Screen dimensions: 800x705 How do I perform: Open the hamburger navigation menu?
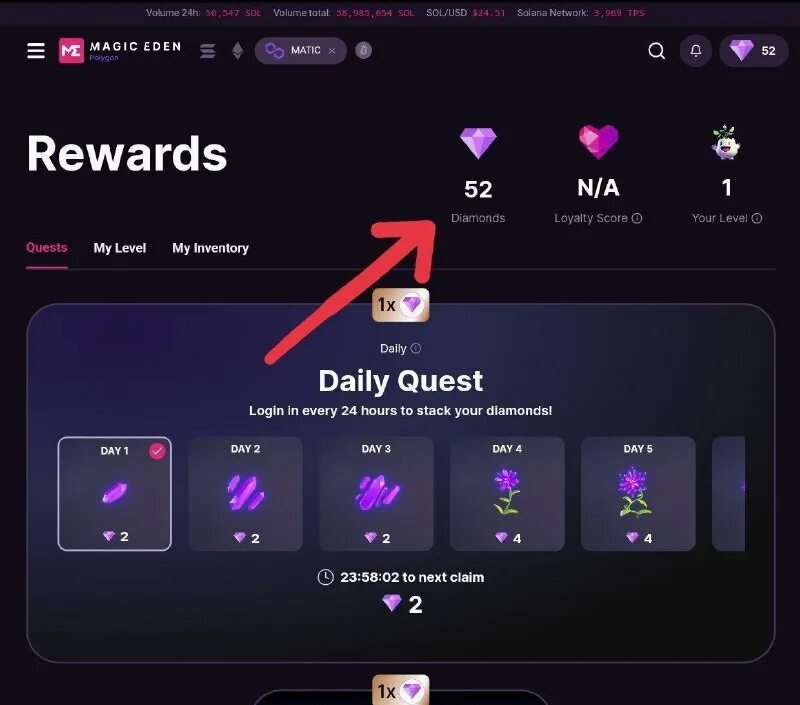tap(36, 51)
